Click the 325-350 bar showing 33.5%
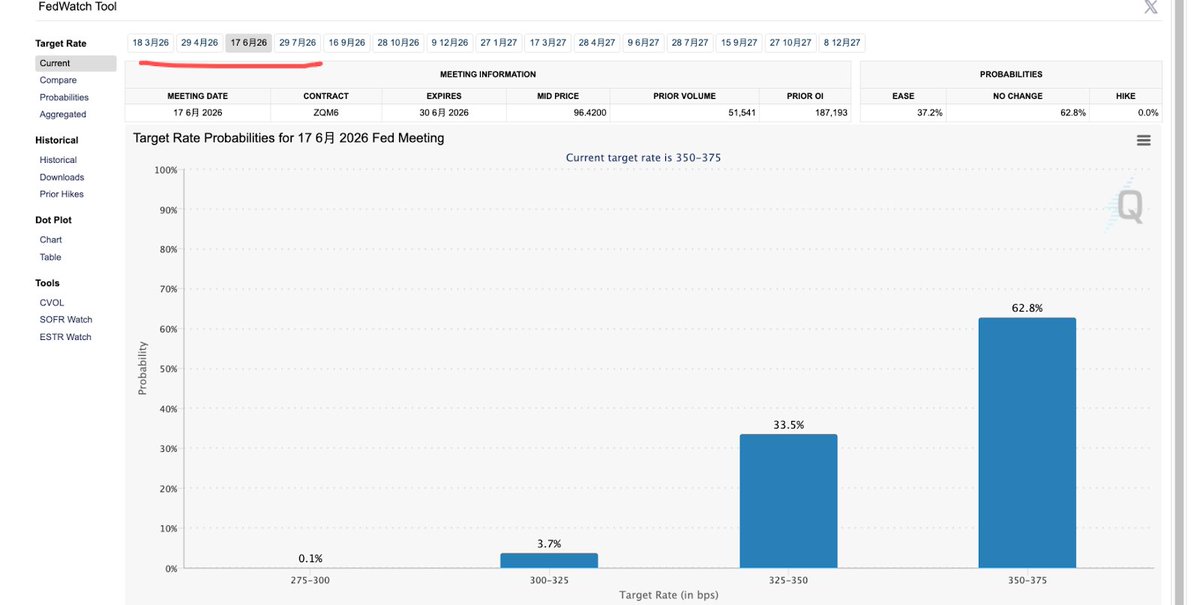The image size is (1200, 605). click(x=788, y=501)
